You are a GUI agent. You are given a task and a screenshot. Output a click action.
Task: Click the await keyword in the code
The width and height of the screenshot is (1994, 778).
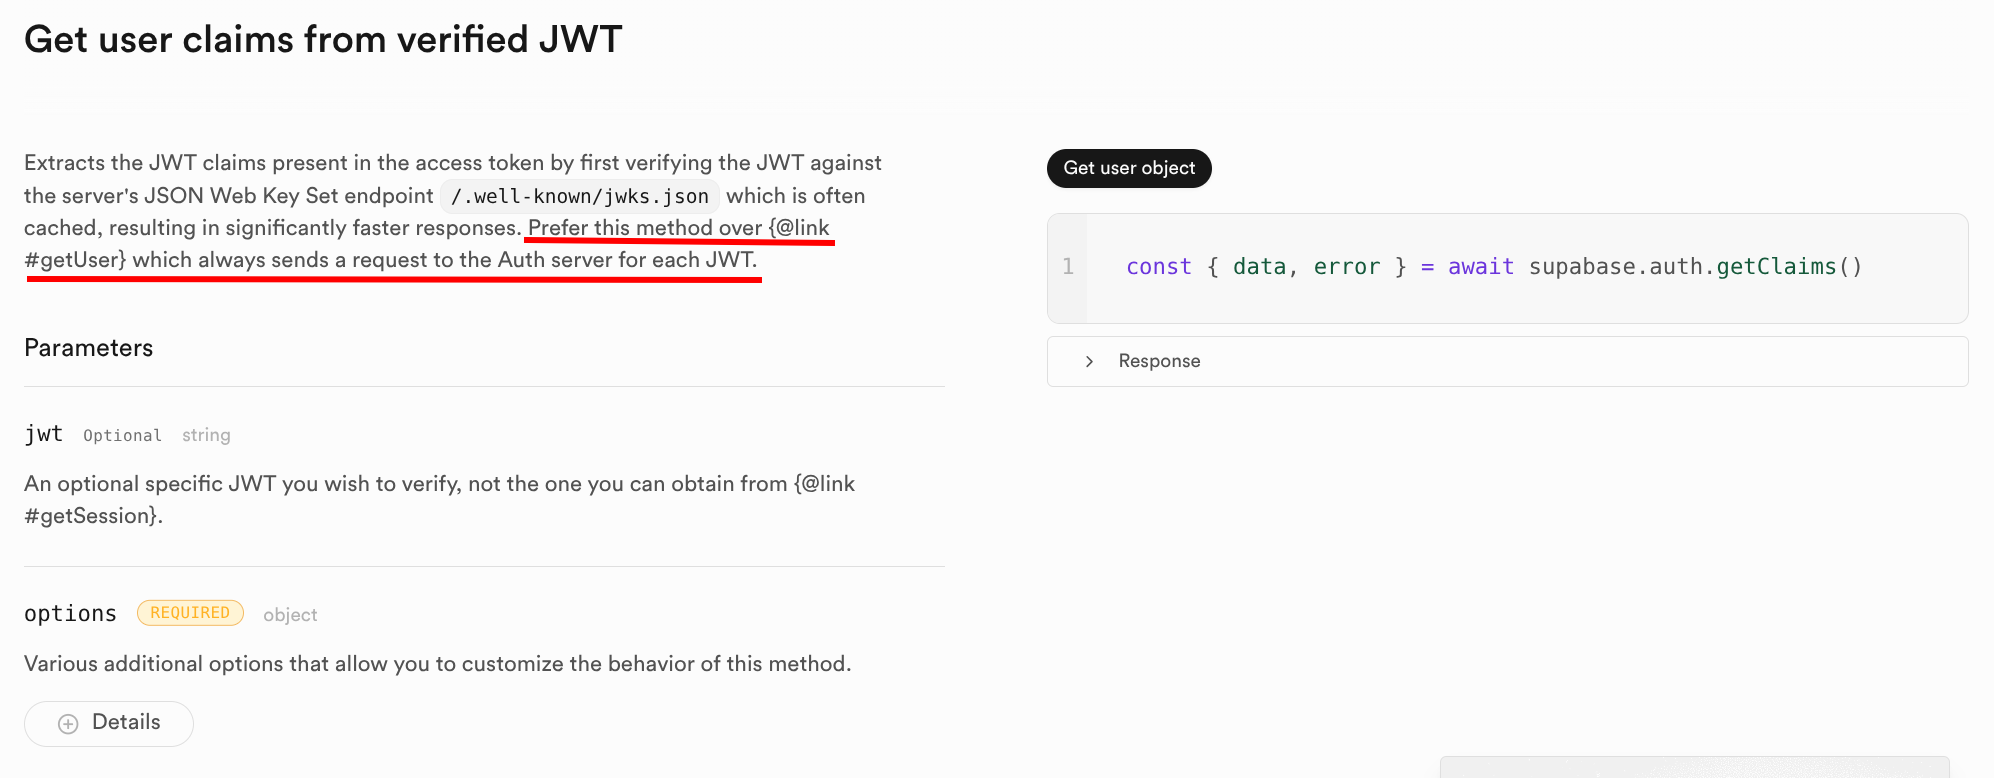1480,267
